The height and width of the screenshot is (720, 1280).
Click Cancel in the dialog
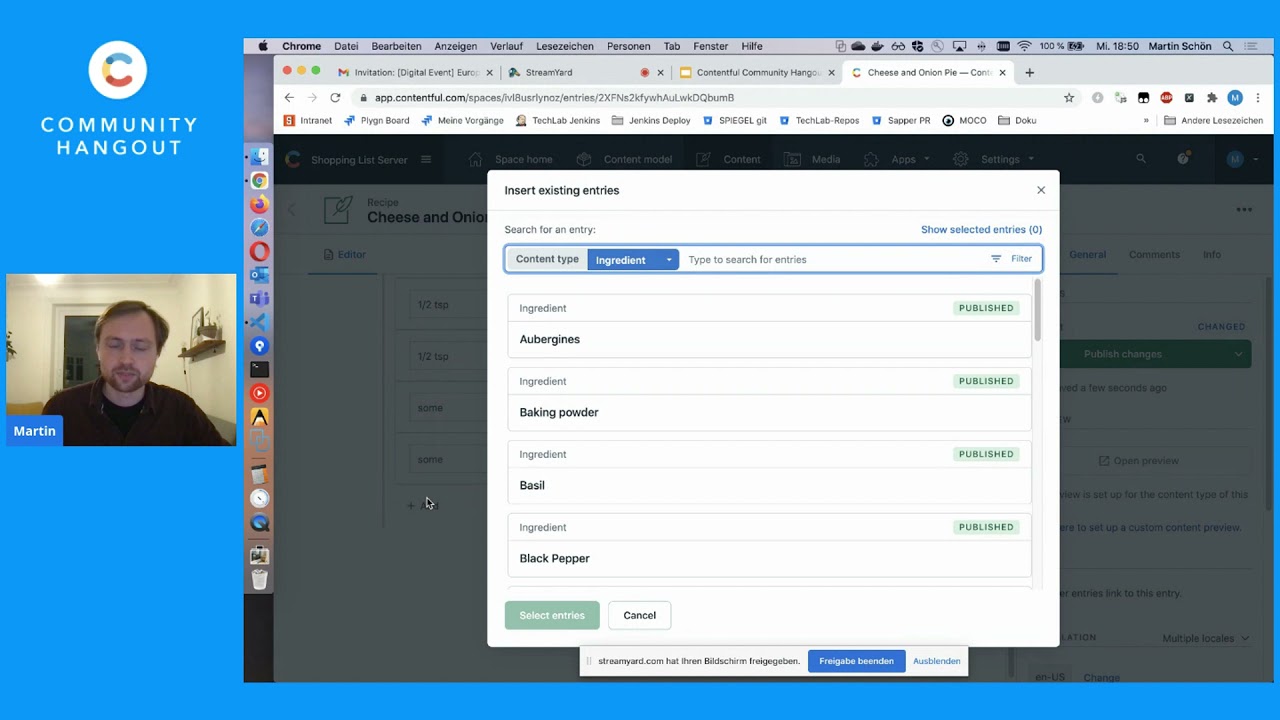[x=640, y=615]
